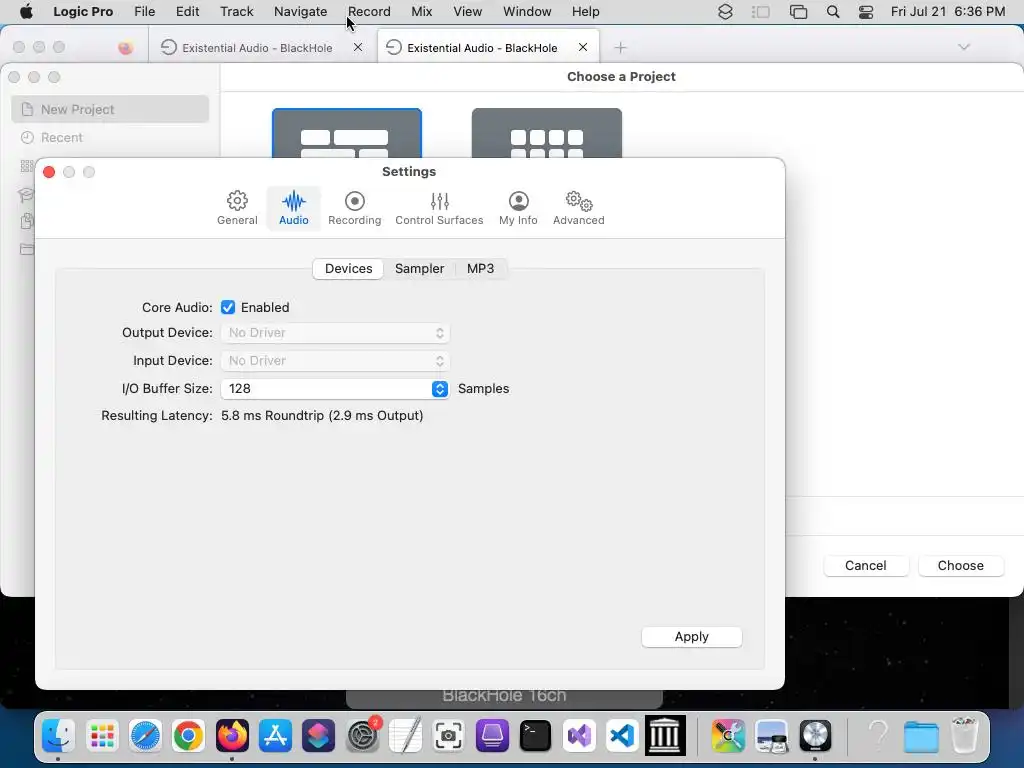
Task: Click the Stage Manager menu bar icon
Action: 760,12
